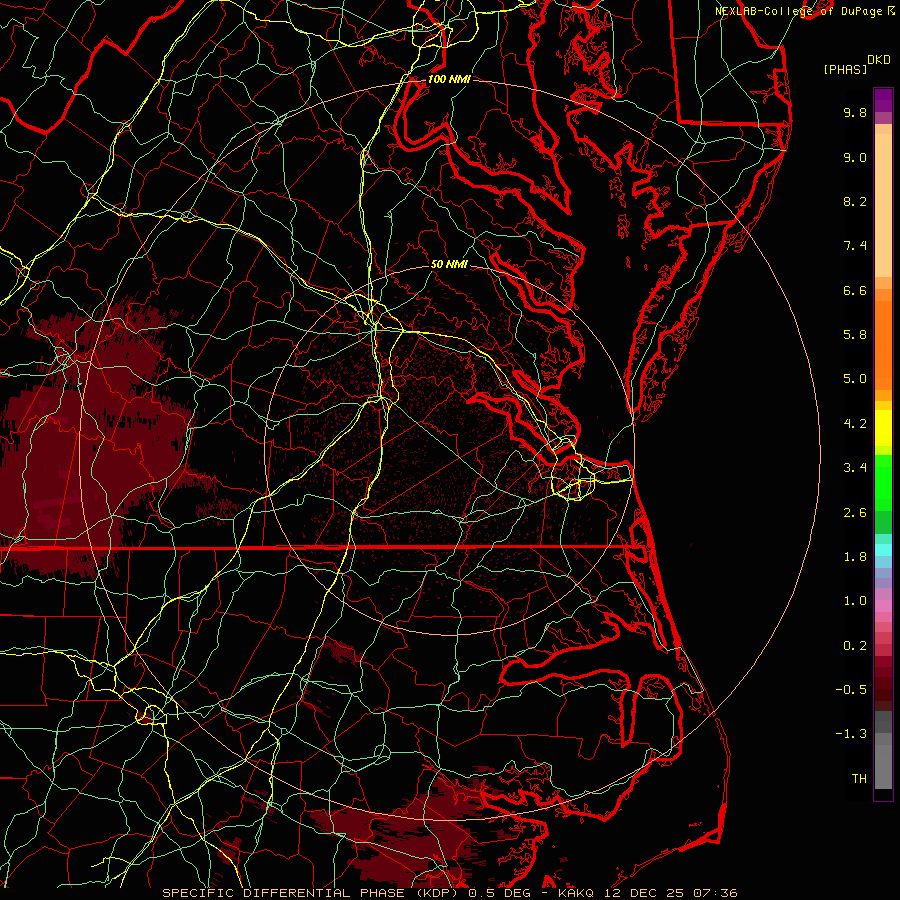
Task: Click the 0.5 DEG elevation text
Action: click(499, 893)
